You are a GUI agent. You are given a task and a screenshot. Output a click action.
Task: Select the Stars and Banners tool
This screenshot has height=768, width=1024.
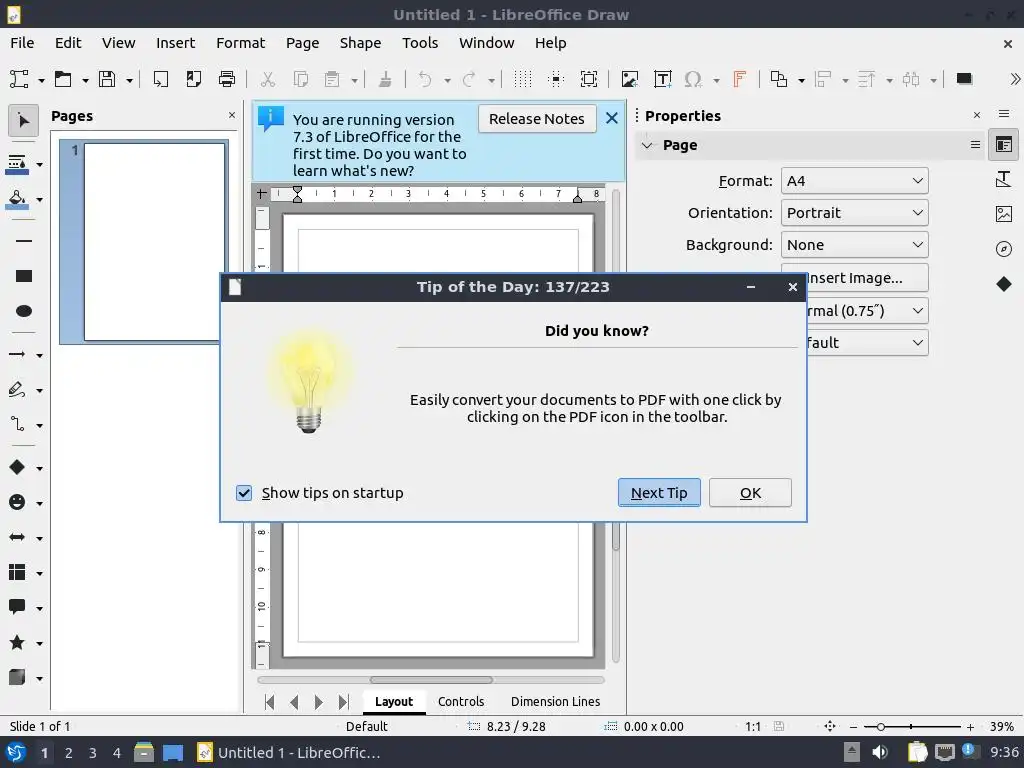coord(17,643)
